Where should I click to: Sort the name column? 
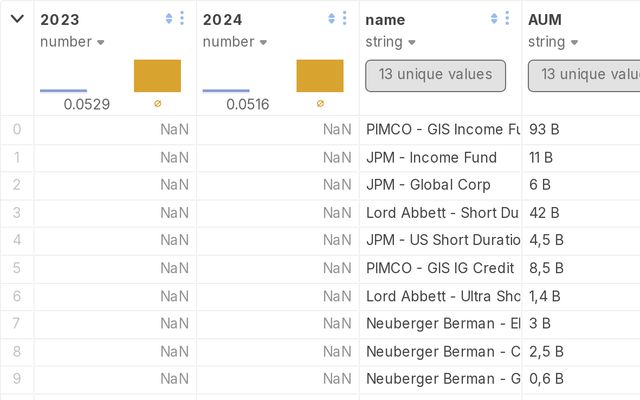(x=494, y=18)
